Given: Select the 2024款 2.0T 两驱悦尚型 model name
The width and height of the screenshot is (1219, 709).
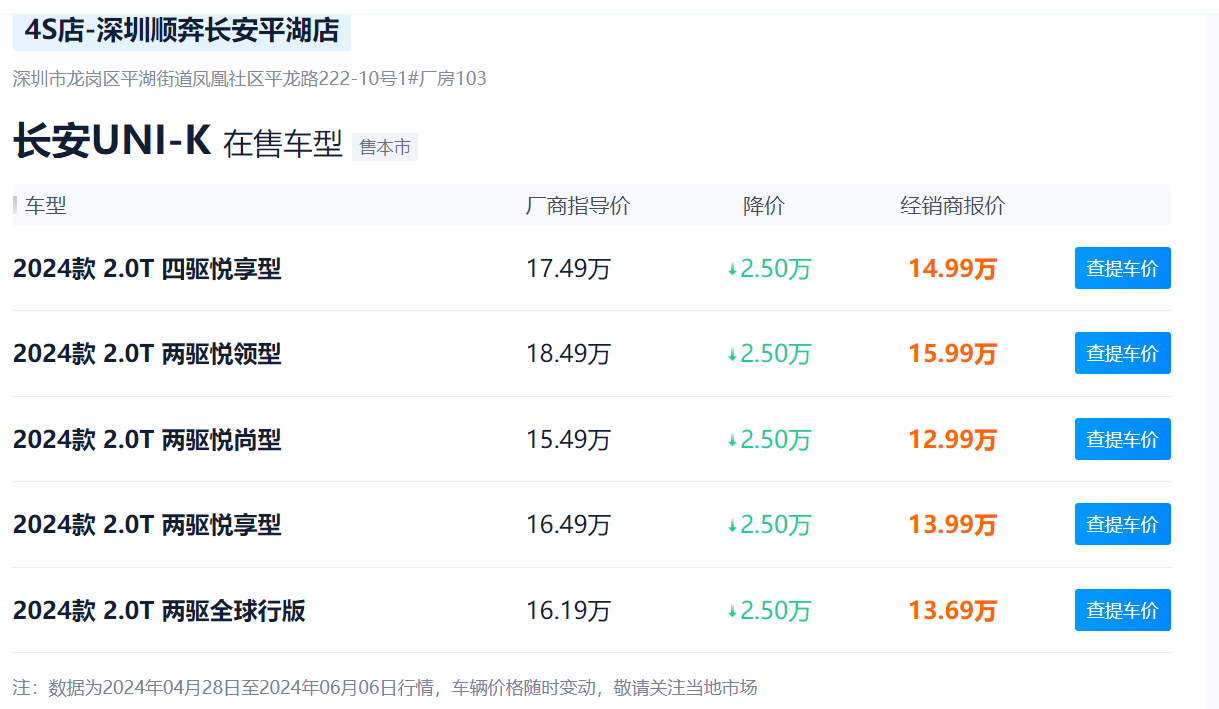Looking at the screenshot, I should [147, 440].
